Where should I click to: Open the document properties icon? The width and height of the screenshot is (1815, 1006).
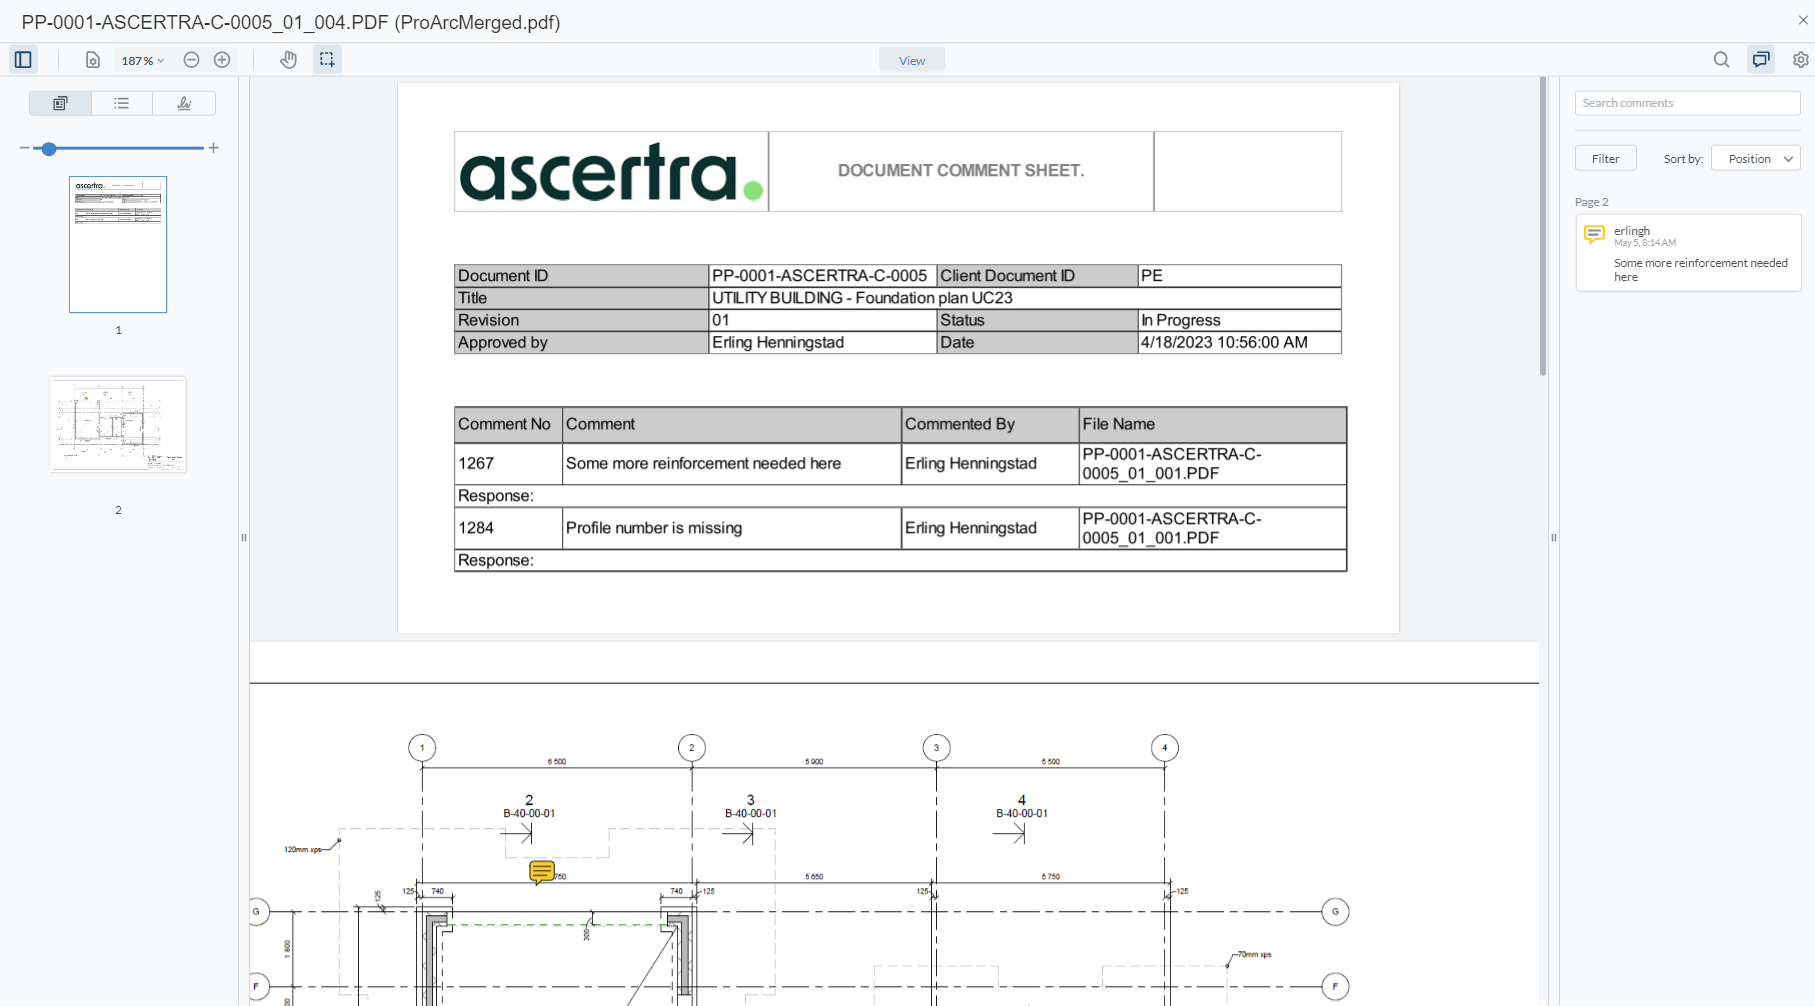pyautogui.click(x=92, y=59)
